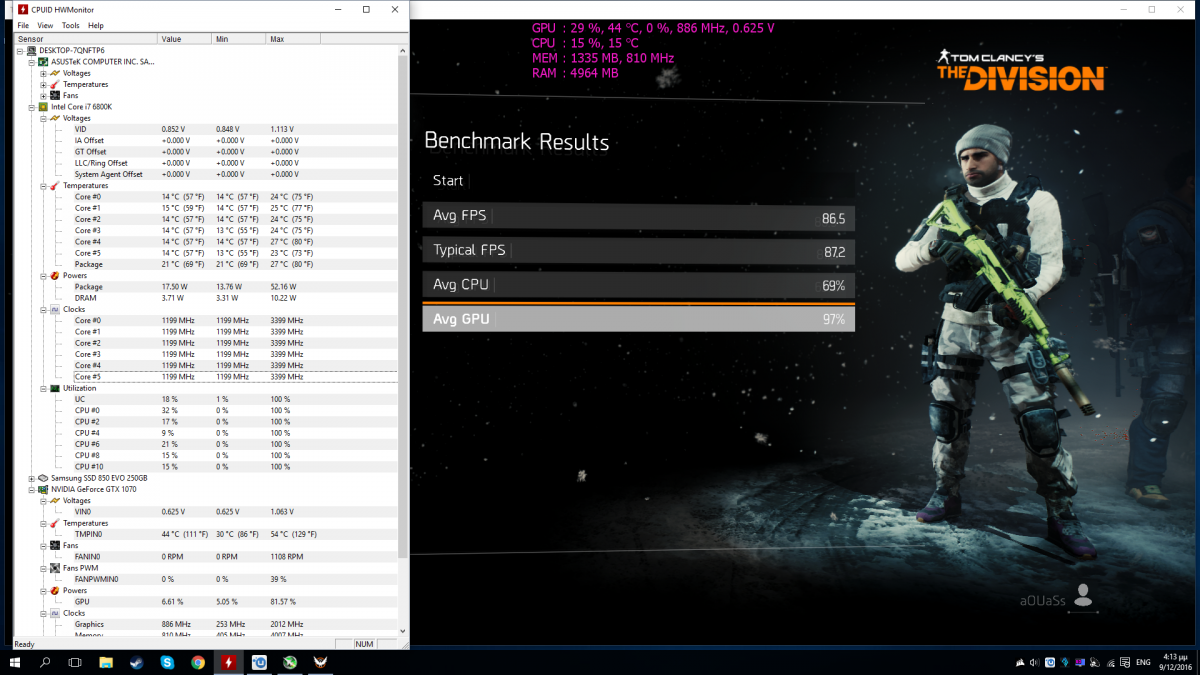Viewport: 1200px width, 675px height.
Task: Click the HWMonitor vertical scrollbar thumb
Action: 402,305
